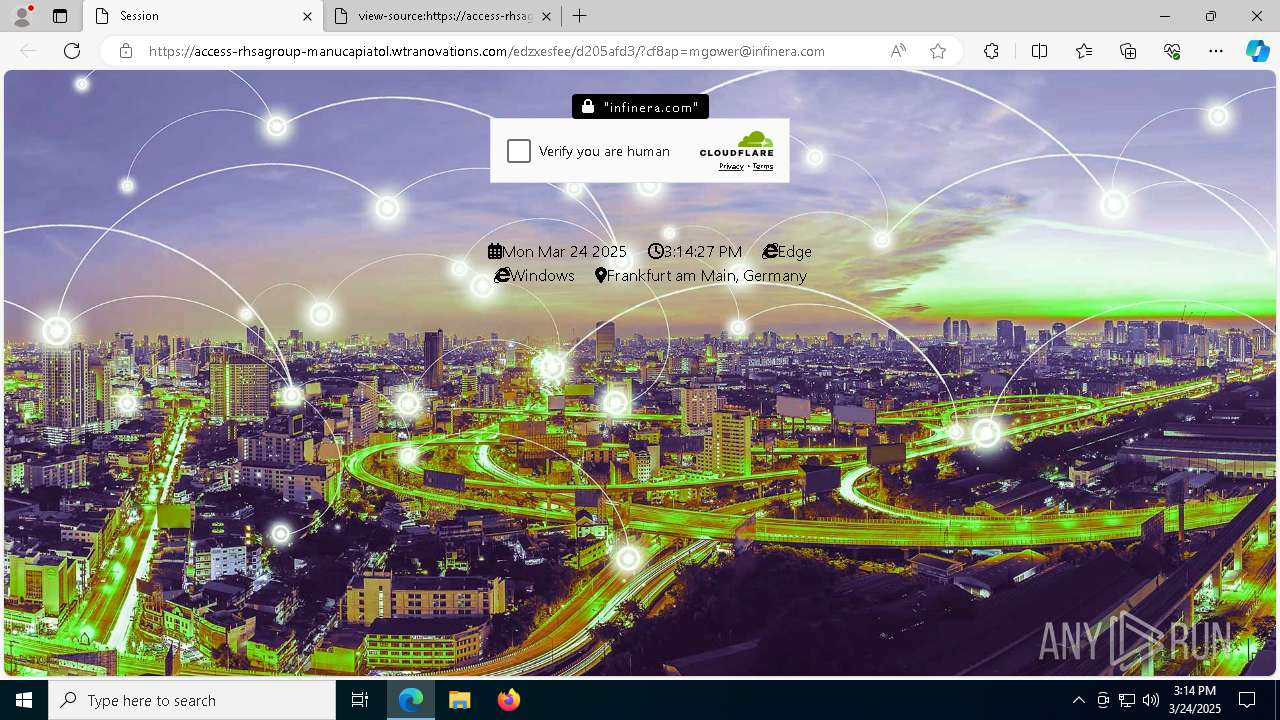Click Frankfurt am Main, Germany location text
1280x720 pixels.
(707, 275)
